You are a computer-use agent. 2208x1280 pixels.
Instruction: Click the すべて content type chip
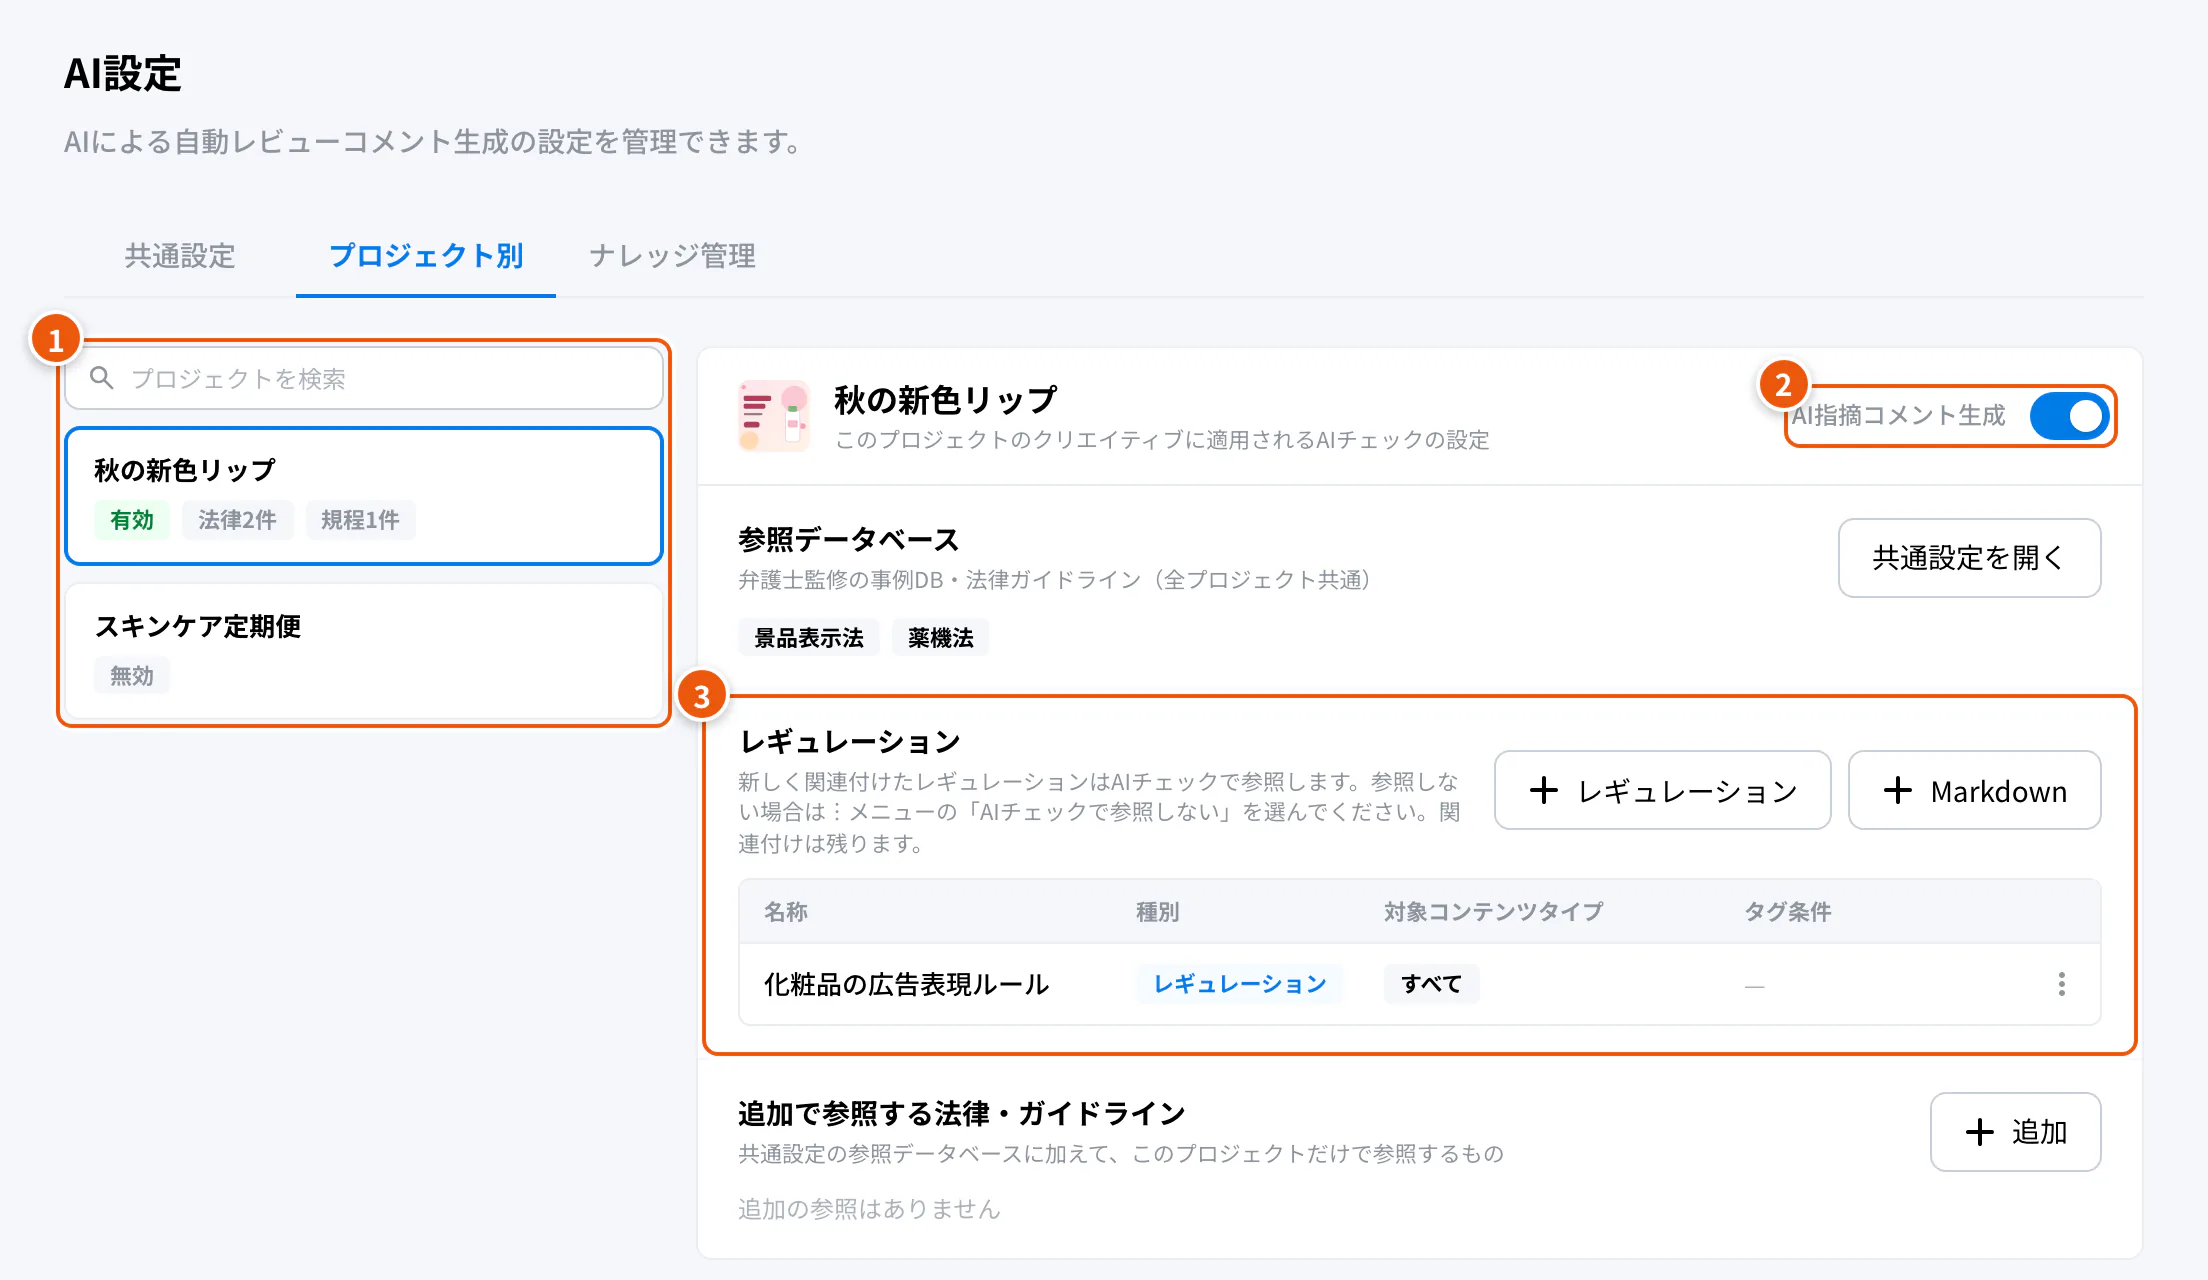(1431, 984)
